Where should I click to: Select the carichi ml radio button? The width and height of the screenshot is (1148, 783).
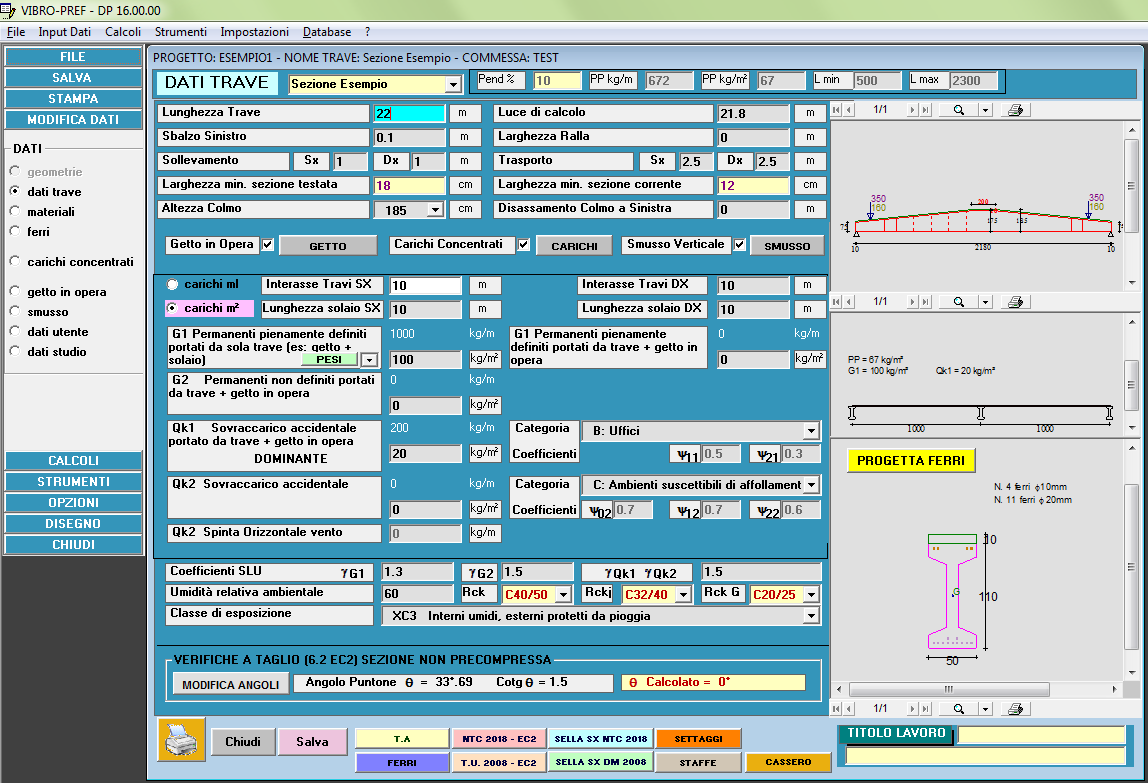pyautogui.click(x=173, y=284)
